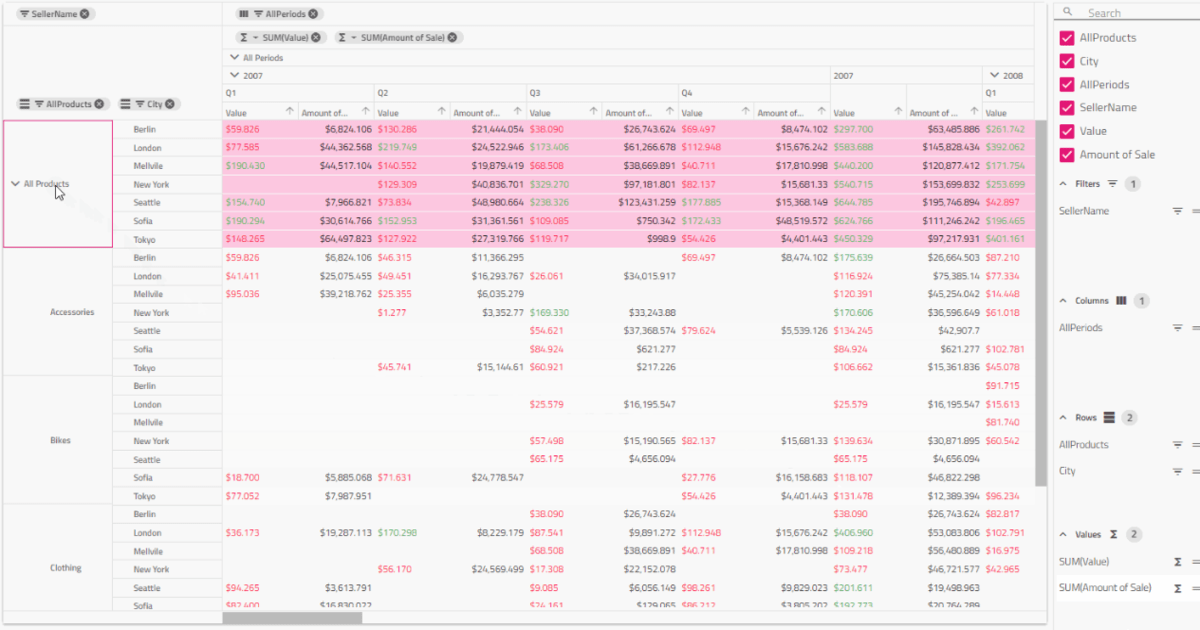Click the horizontal scrollbar thumb
This screenshot has width=1200, height=630.
tap(291, 618)
